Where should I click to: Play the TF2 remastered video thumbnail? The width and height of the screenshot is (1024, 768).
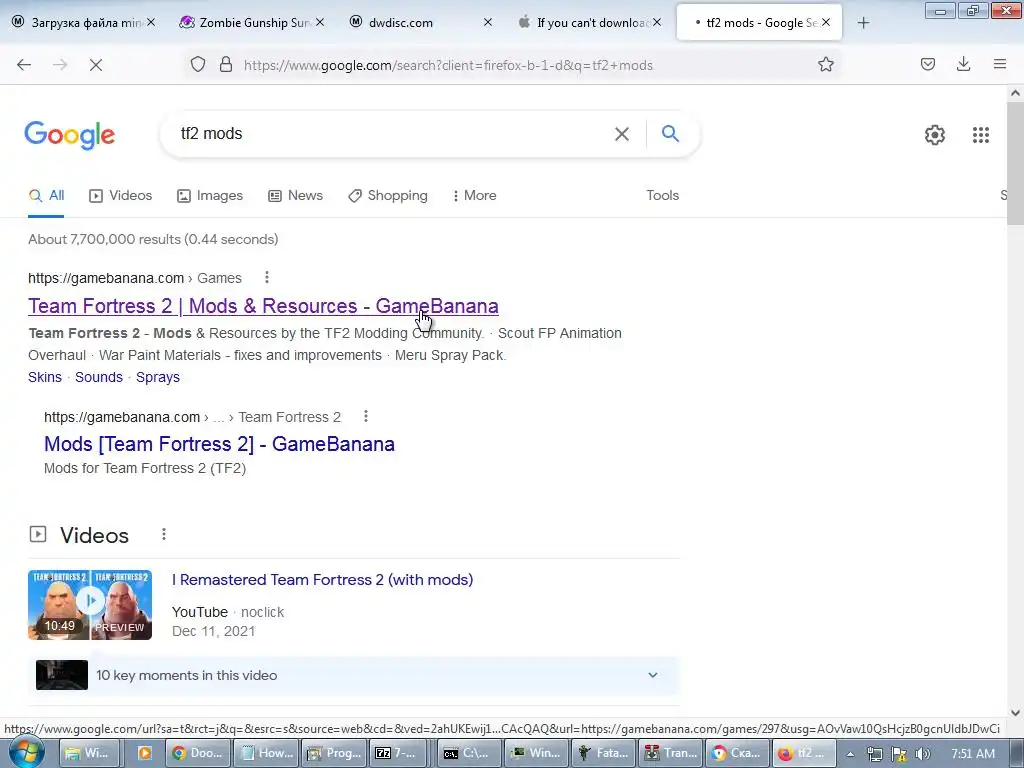tap(90, 605)
